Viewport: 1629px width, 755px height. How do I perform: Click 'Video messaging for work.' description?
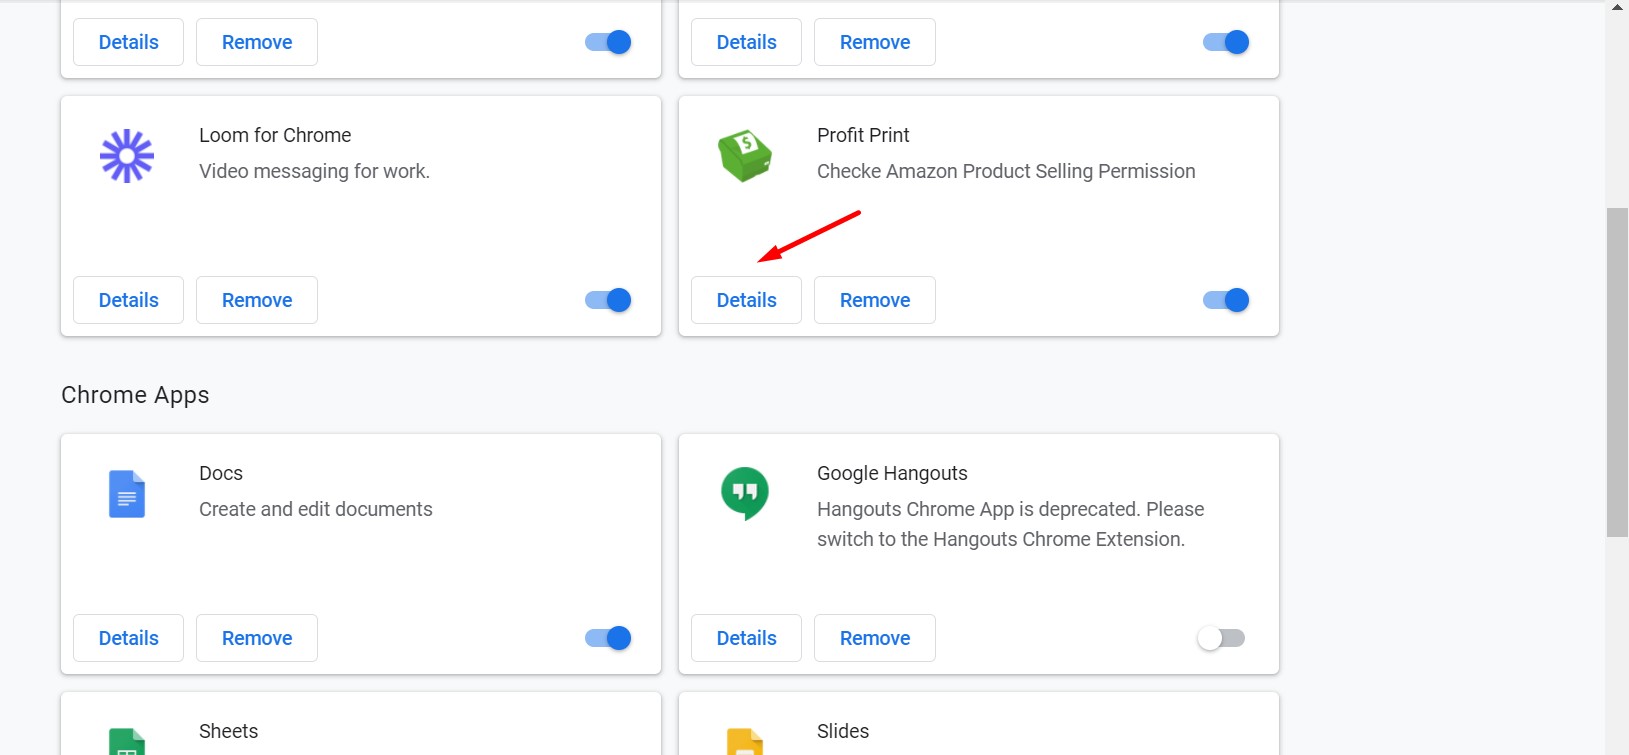[x=314, y=171]
